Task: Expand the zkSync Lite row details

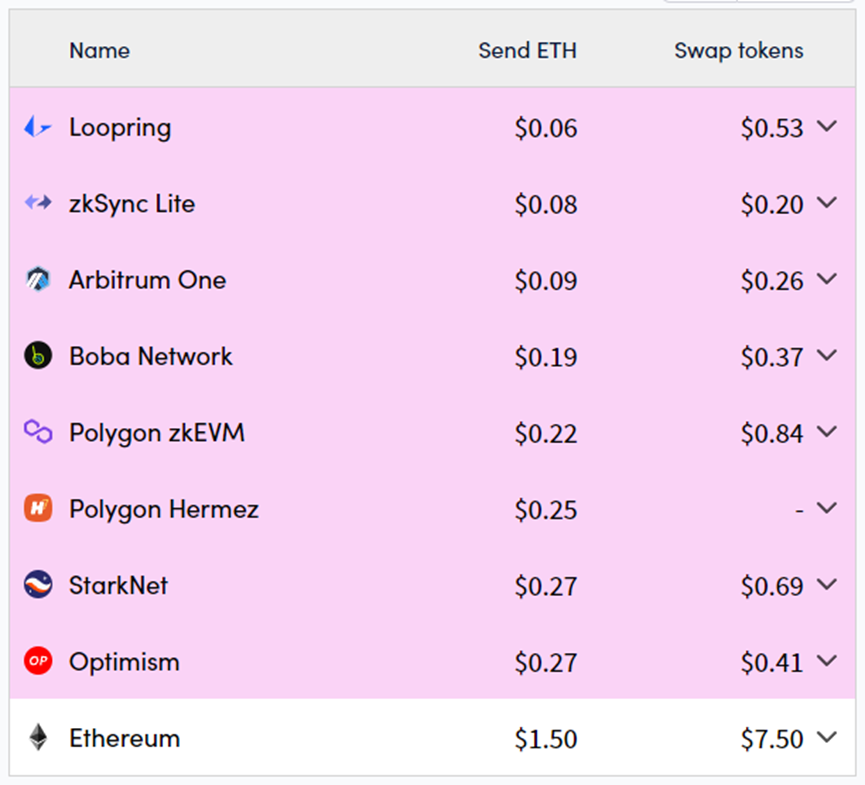Action: [826, 203]
